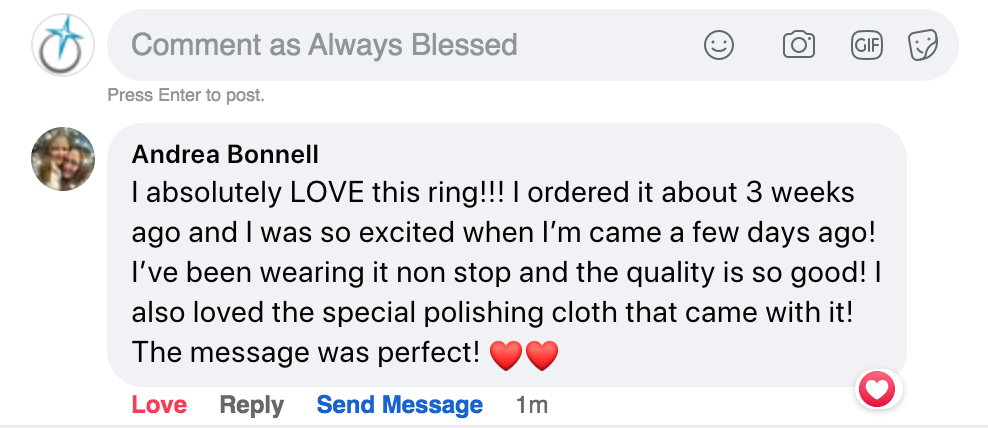Open the sticker picker icon

click(922, 45)
